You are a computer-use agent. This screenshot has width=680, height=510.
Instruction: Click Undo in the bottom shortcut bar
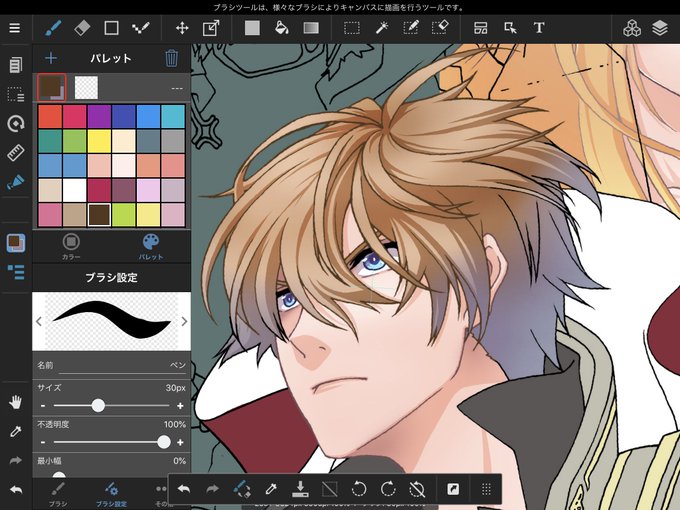tap(184, 489)
